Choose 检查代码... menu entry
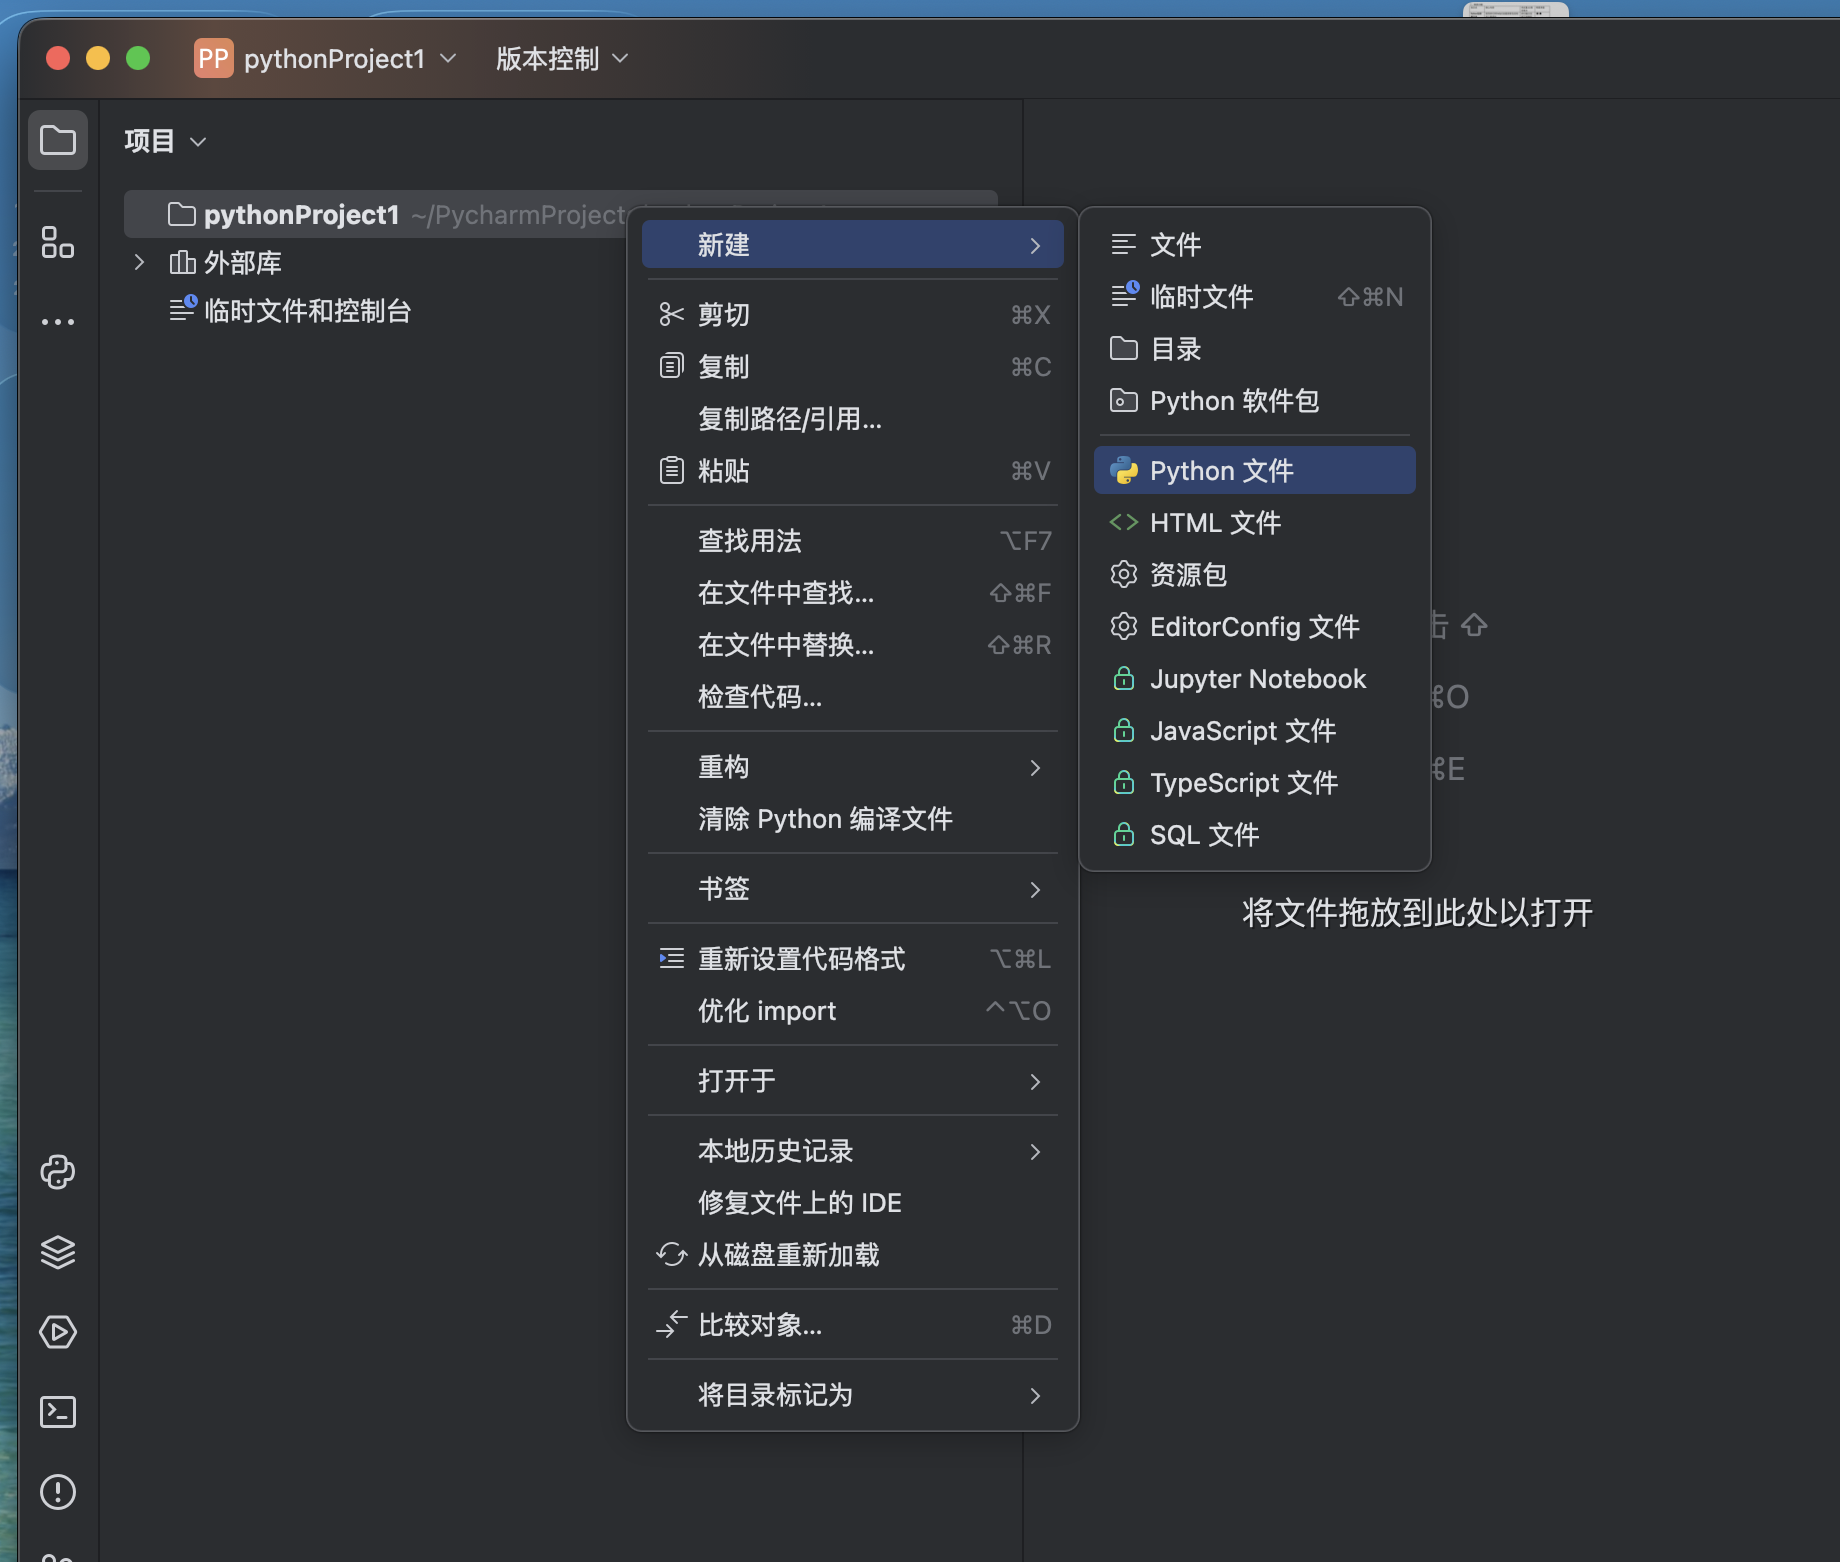 852,697
